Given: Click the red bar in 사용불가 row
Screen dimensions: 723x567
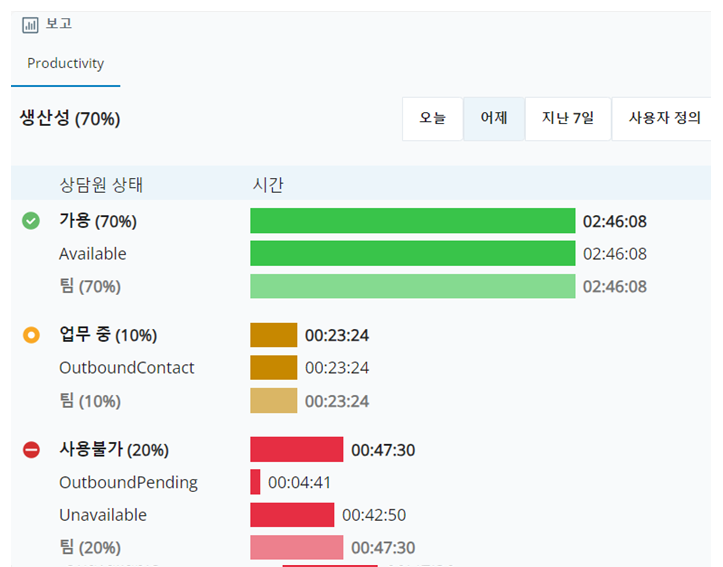Looking at the screenshot, I should click(x=297, y=449).
